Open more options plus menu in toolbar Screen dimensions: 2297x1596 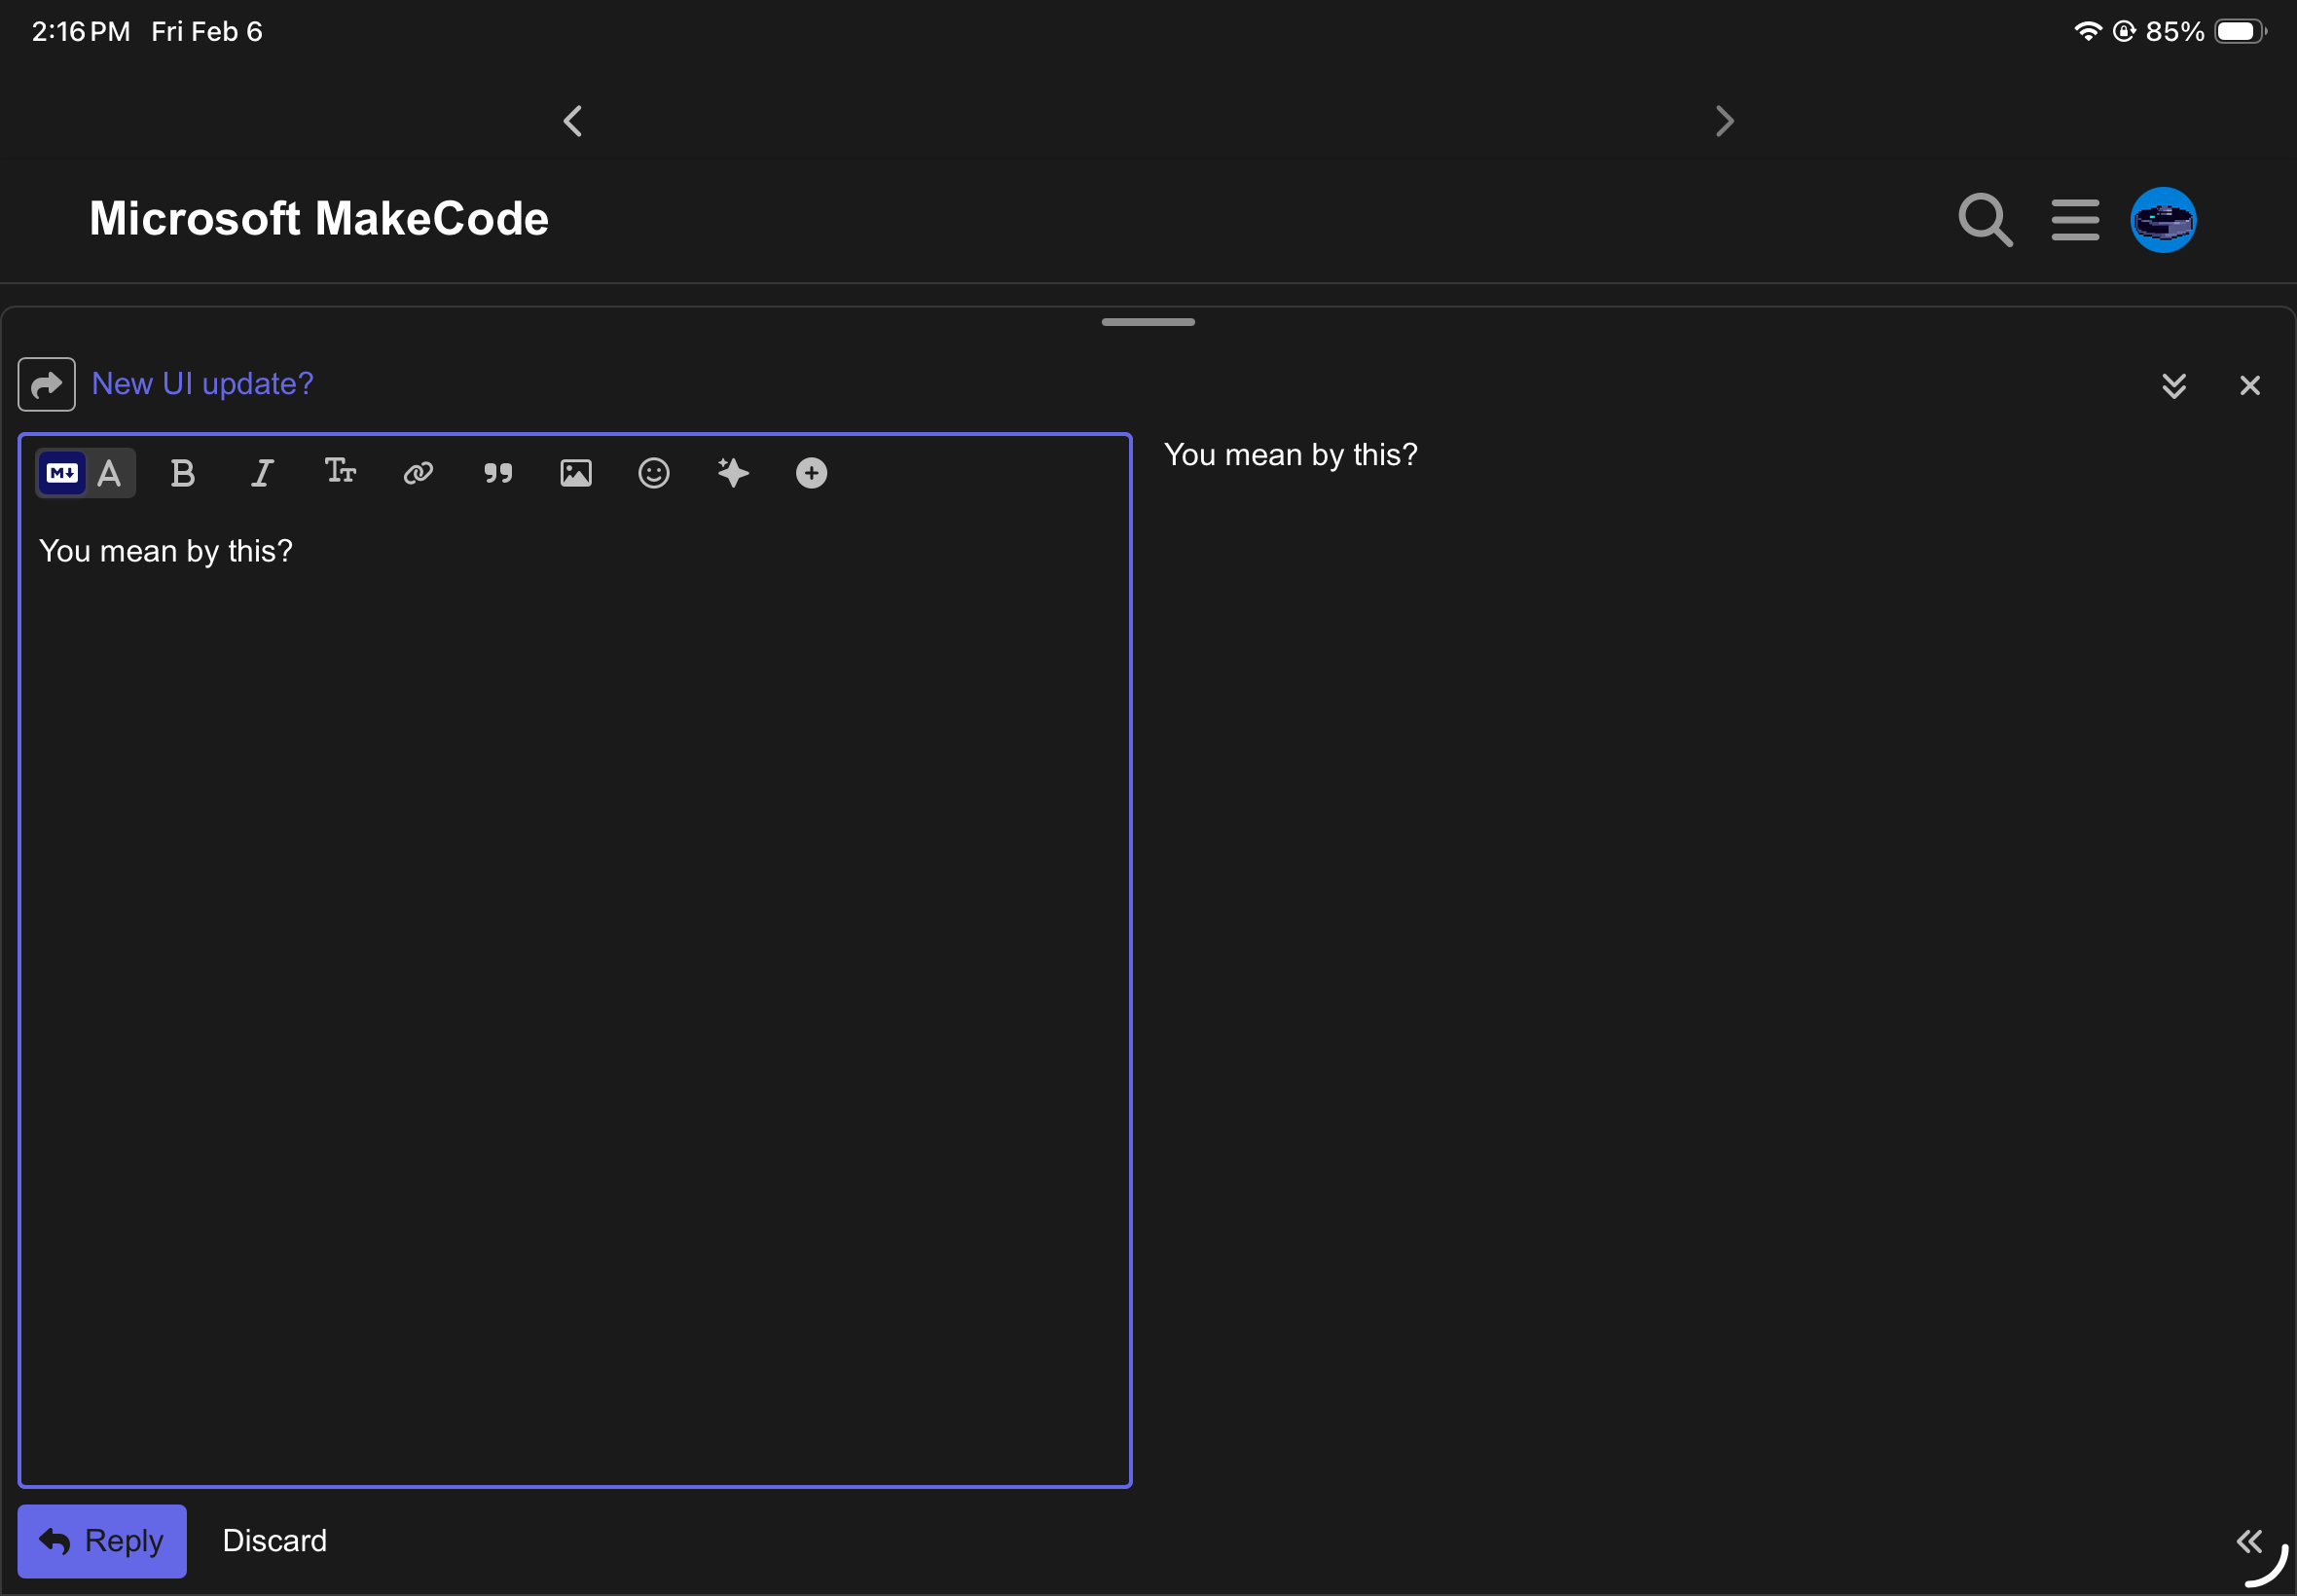(811, 473)
